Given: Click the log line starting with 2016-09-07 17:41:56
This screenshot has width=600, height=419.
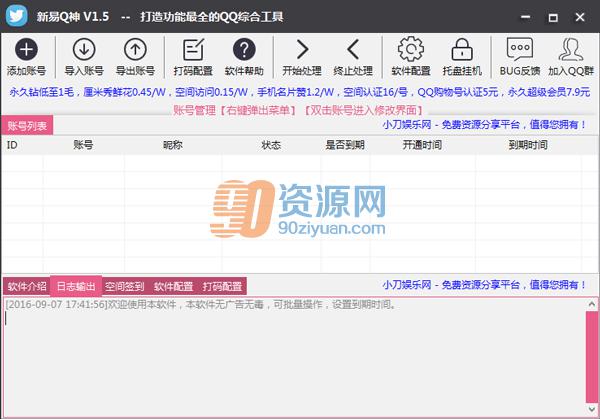Looking at the screenshot, I should click(x=201, y=305).
